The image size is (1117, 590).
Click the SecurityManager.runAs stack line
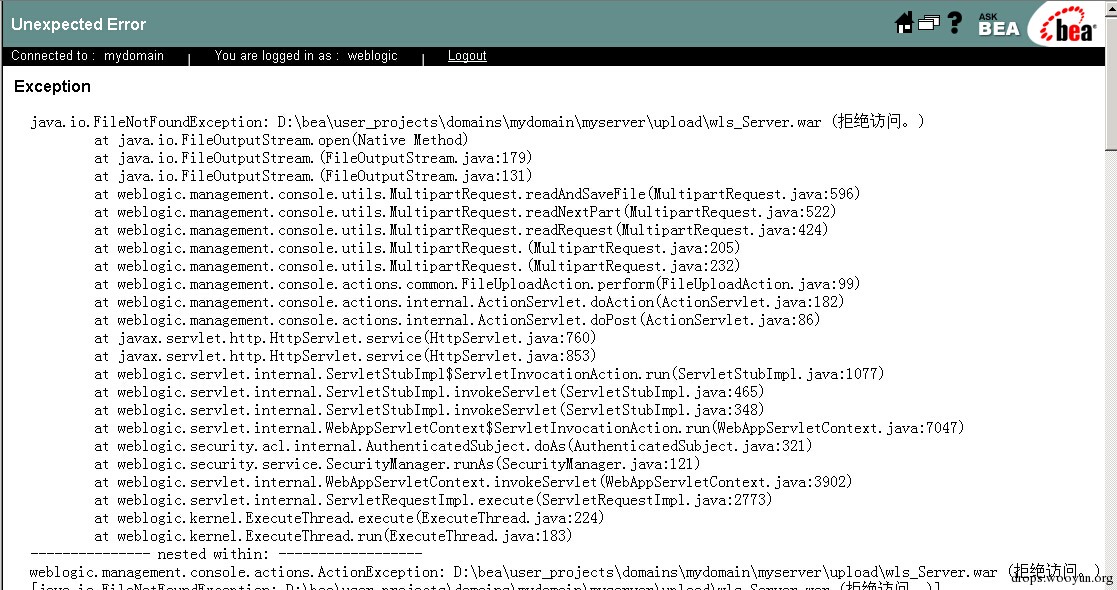point(398,464)
